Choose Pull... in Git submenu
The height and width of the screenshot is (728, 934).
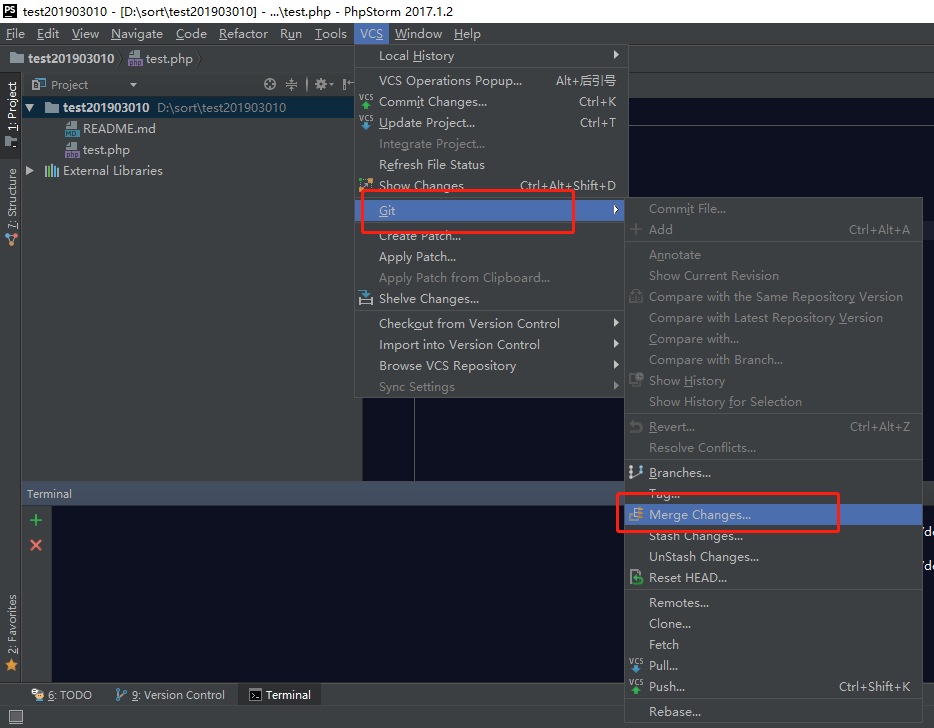click(773, 666)
